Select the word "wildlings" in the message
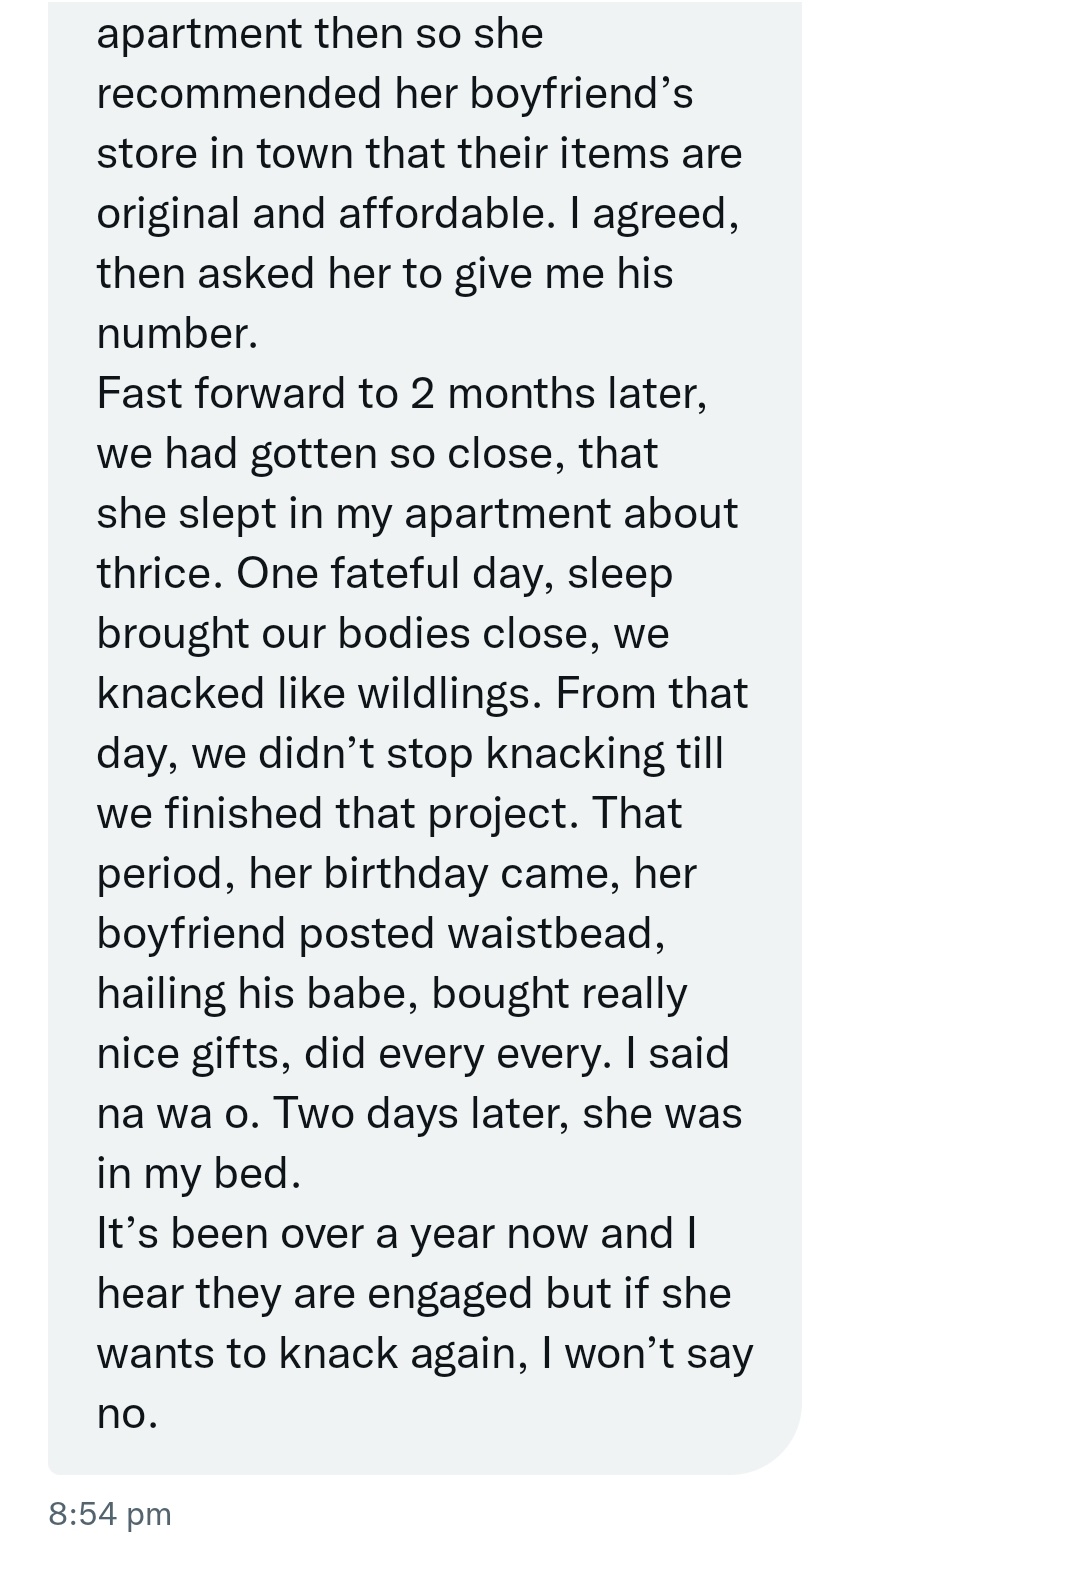This screenshot has height=1571, width=1080. [x=448, y=693]
